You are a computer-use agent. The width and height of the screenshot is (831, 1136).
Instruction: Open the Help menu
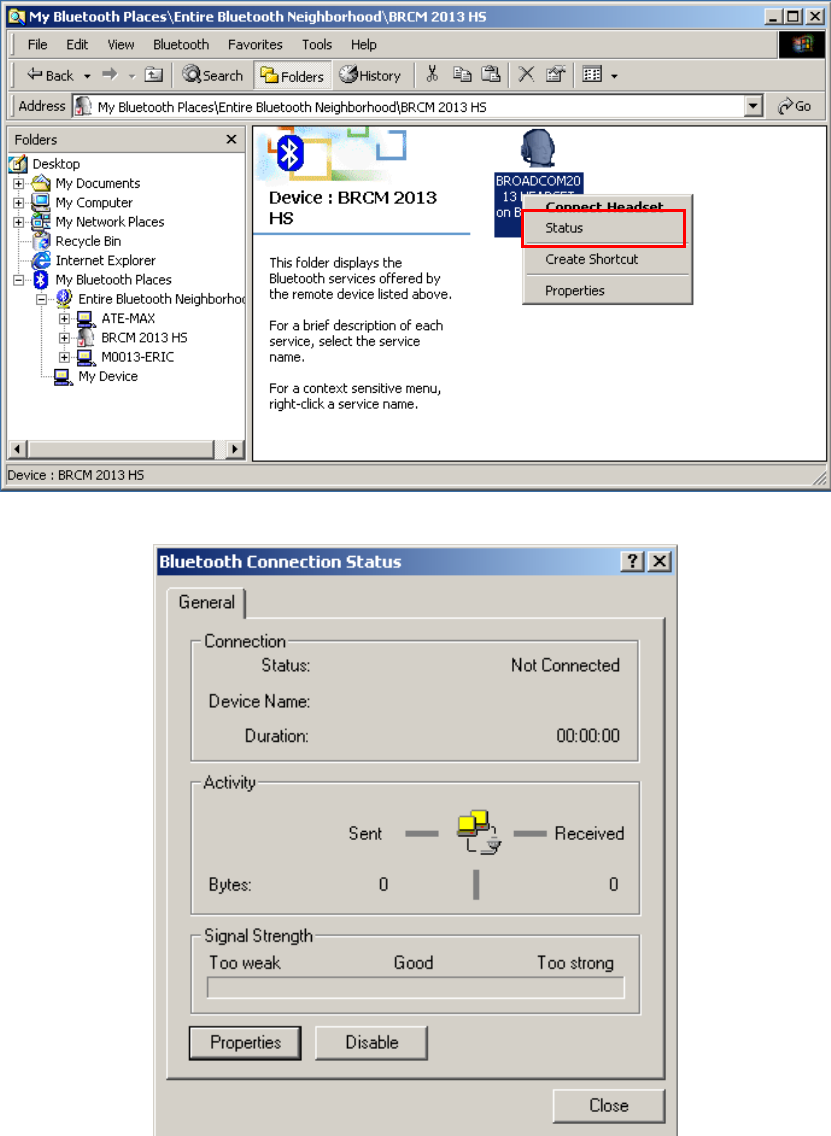click(364, 45)
